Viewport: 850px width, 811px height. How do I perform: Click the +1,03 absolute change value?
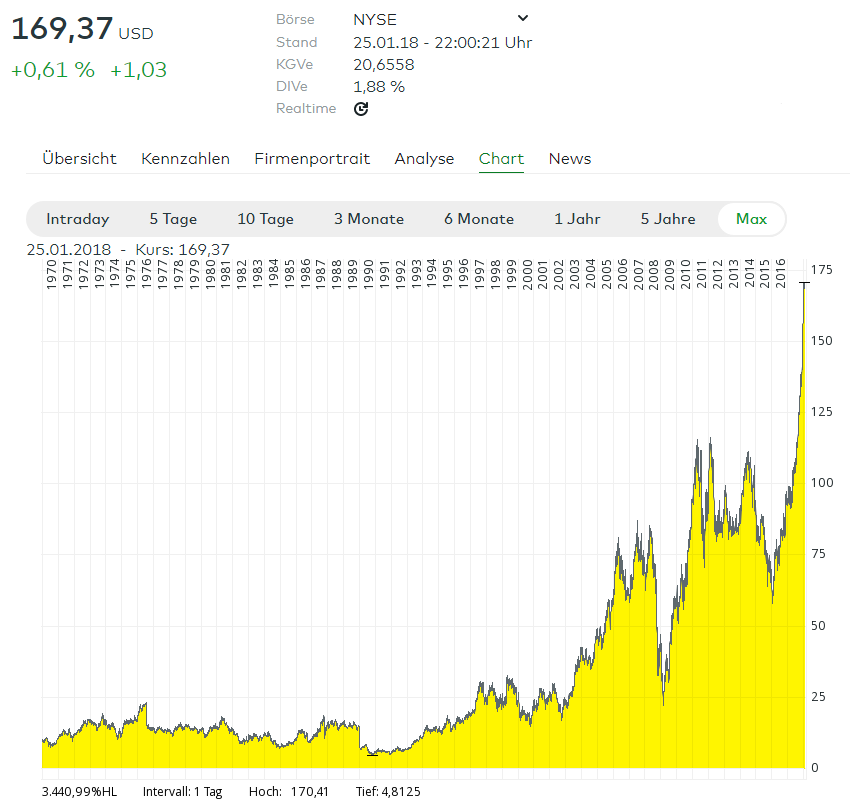pos(138,70)
